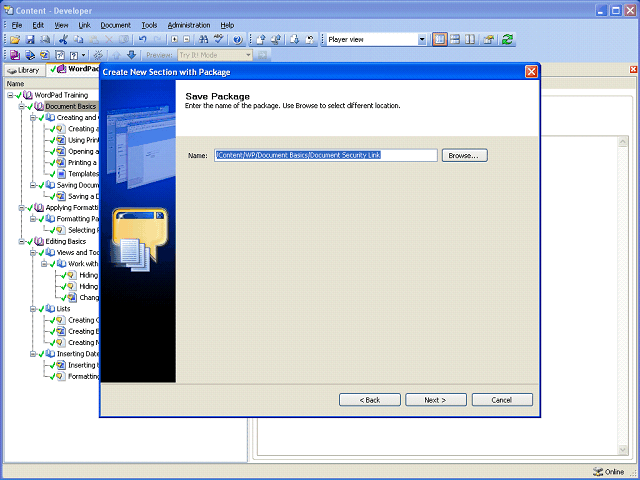Click the Copy toolbar icon
Image resolution: width=640 pixels, height=480 pixels.
click(x=78, y=40)
